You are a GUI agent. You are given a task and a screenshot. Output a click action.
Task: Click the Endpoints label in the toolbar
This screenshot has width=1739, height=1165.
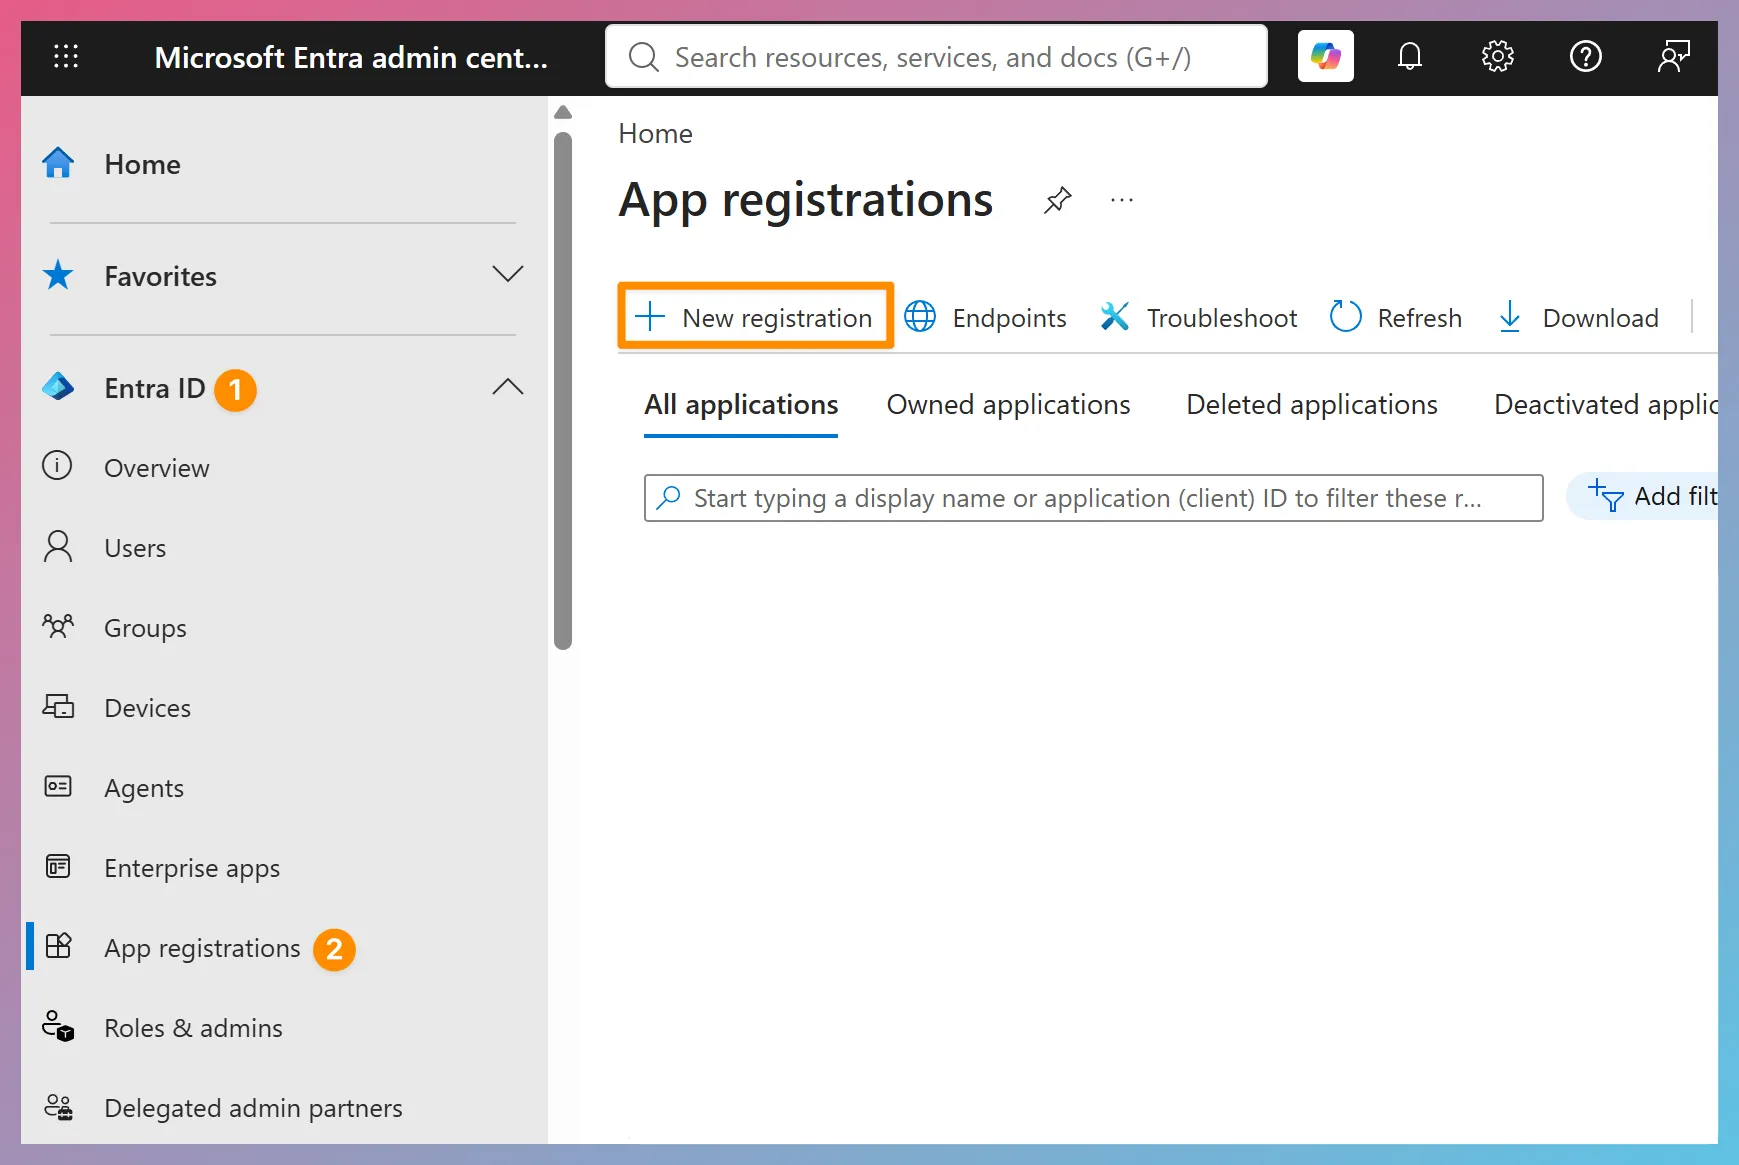coord(1009,318)
